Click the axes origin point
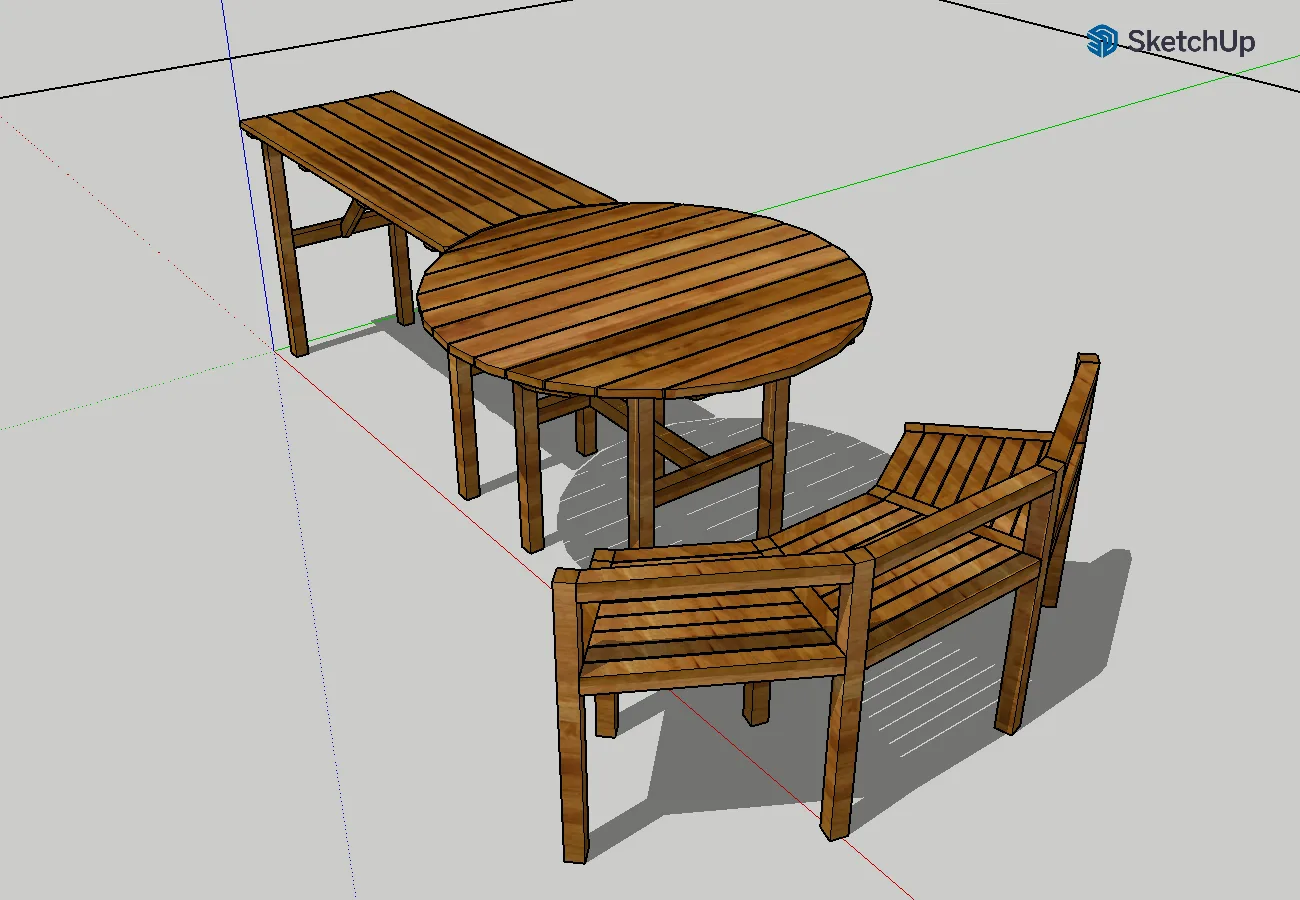 tap(275, 350)
